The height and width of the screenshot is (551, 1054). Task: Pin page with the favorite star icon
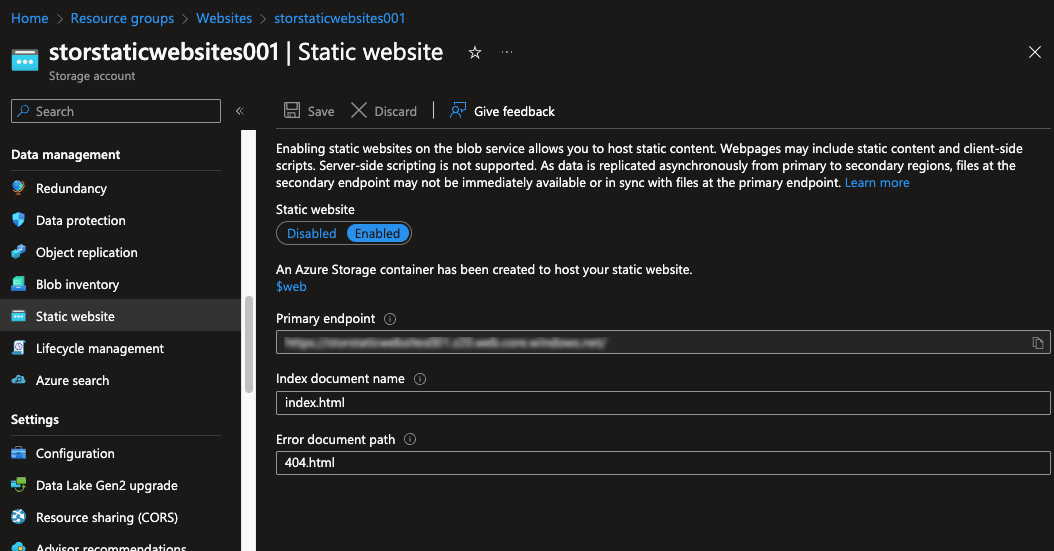[x=475, y=52]
